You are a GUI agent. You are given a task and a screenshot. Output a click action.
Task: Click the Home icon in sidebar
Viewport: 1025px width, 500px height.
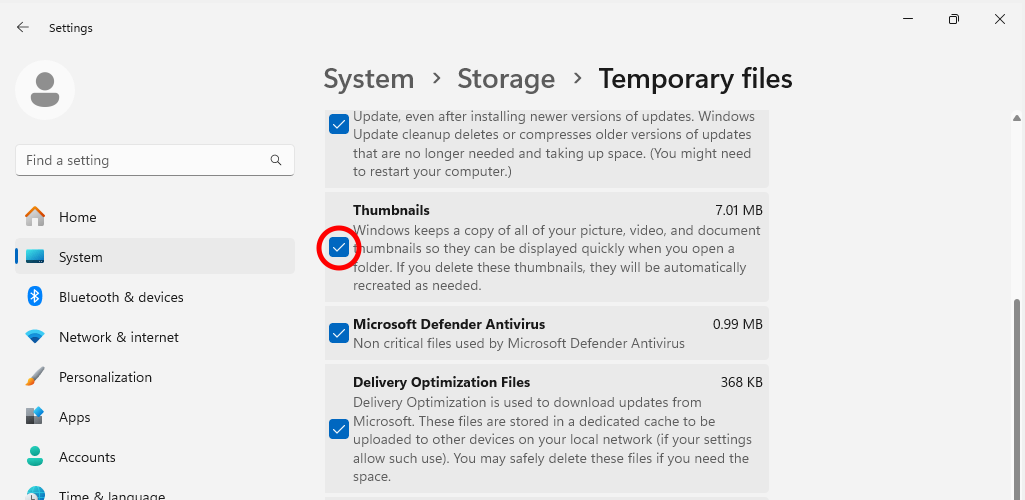click(x=35, y=217)
